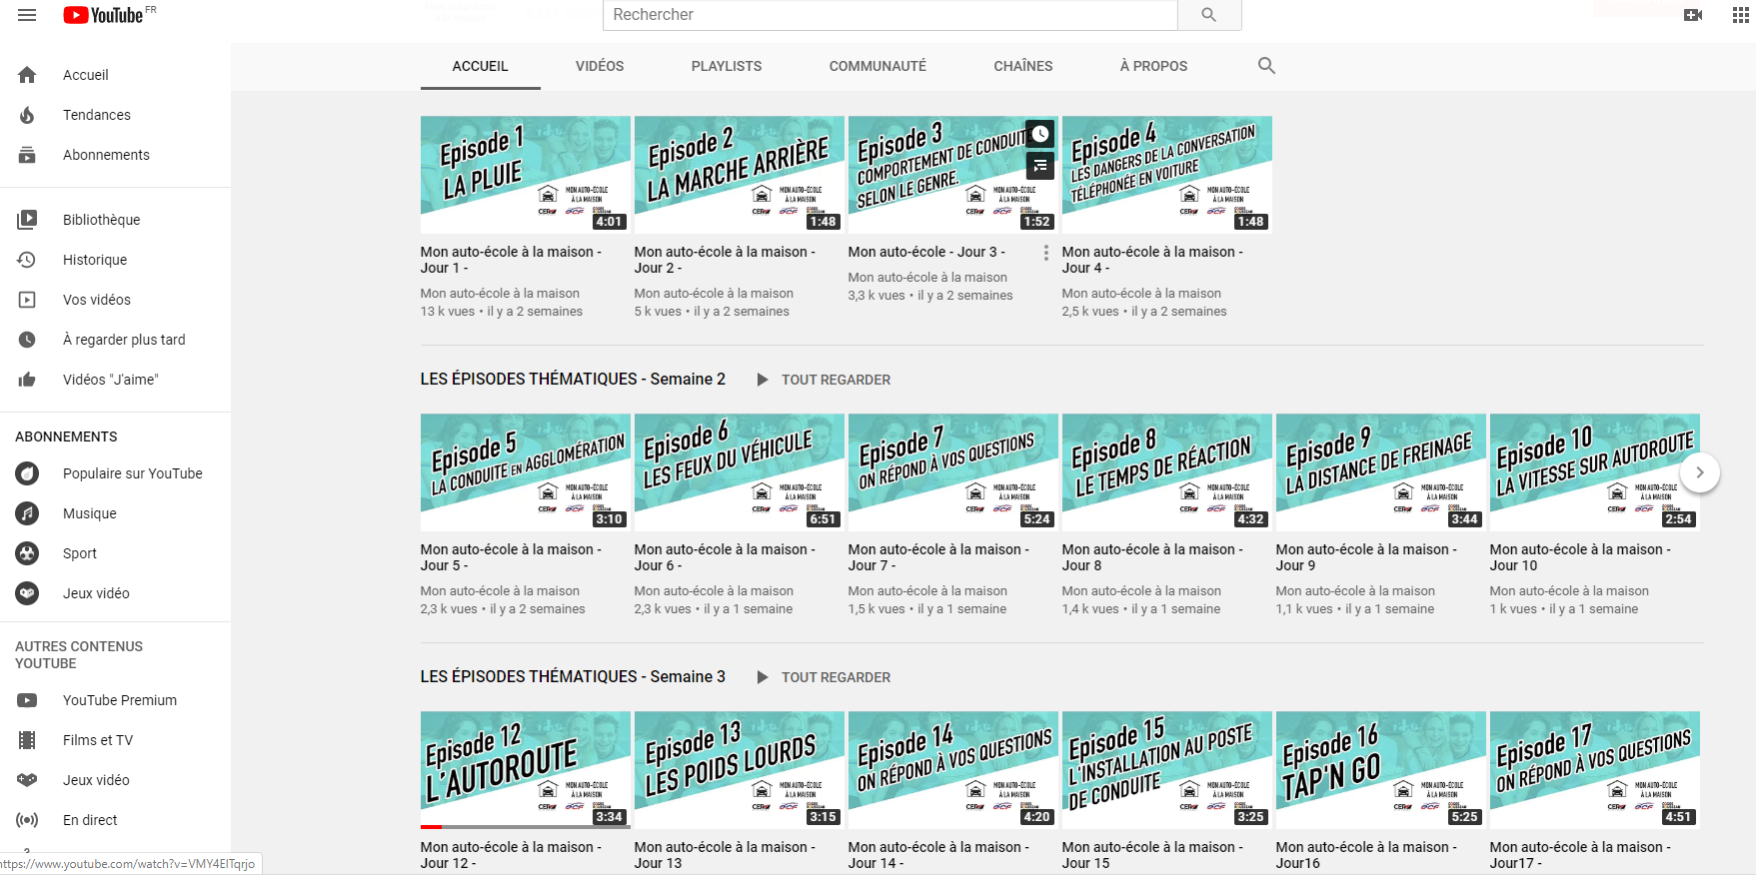Open Tendances in the sidebar

tap(96, 115)
